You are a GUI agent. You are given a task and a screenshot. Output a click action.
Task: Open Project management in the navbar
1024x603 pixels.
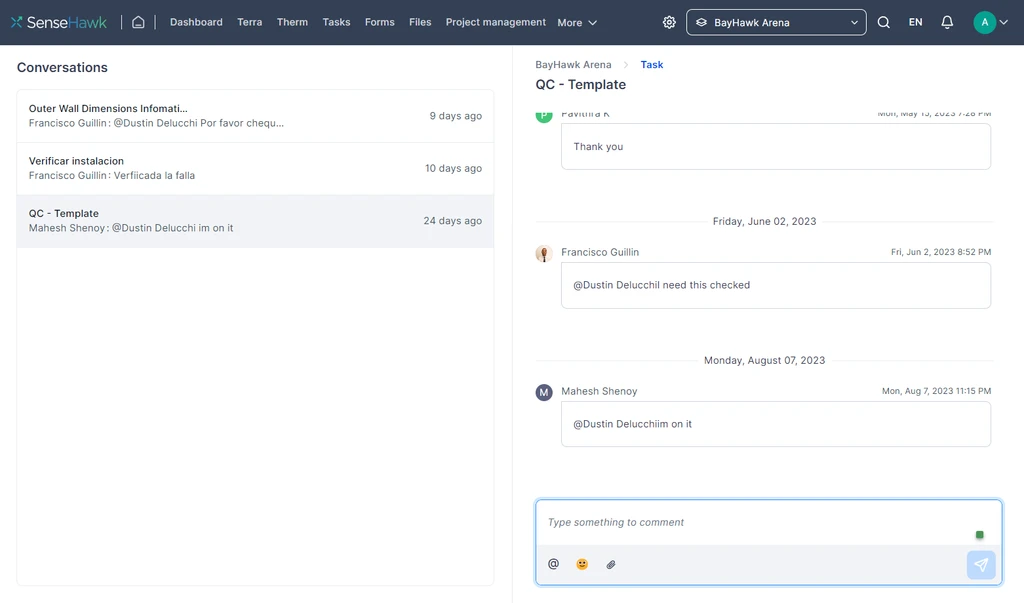click(496, 22)
